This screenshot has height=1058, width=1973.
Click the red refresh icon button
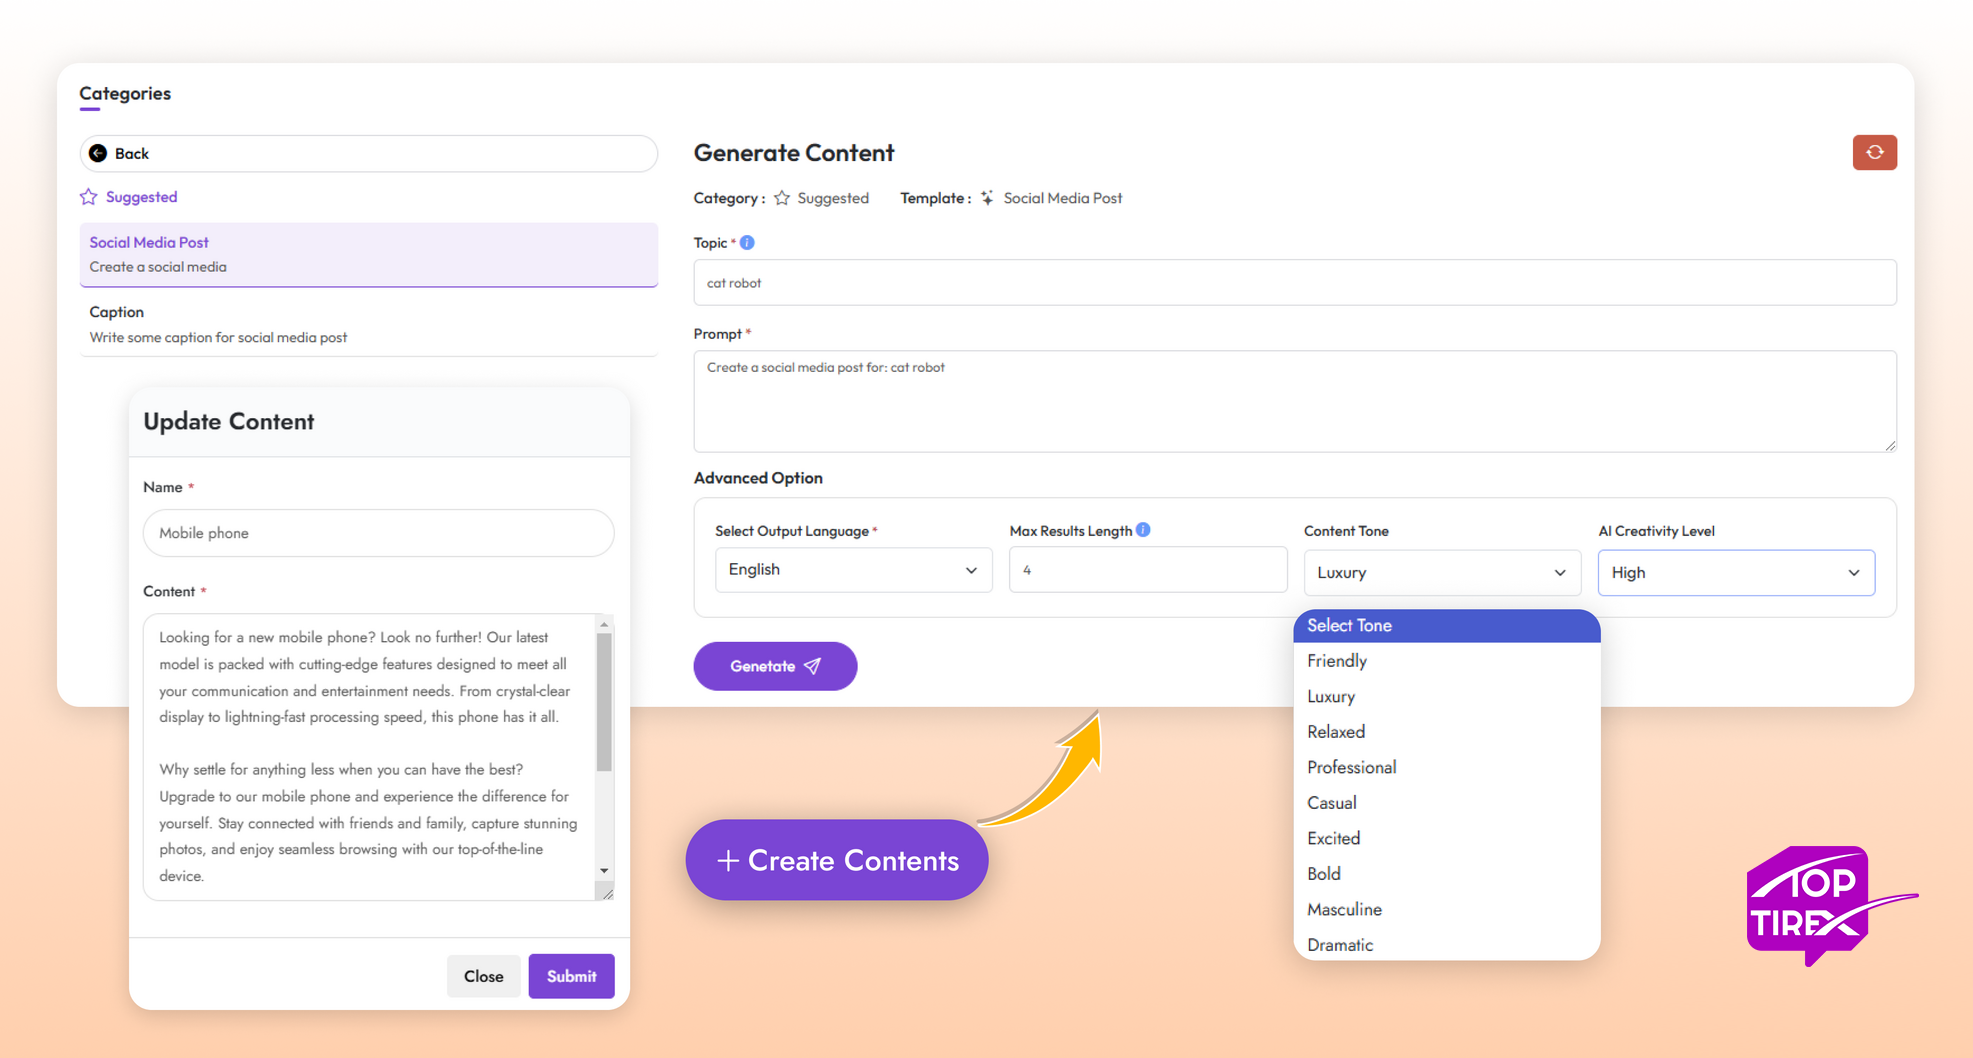pyautogui.click(x=1874, y=153)
